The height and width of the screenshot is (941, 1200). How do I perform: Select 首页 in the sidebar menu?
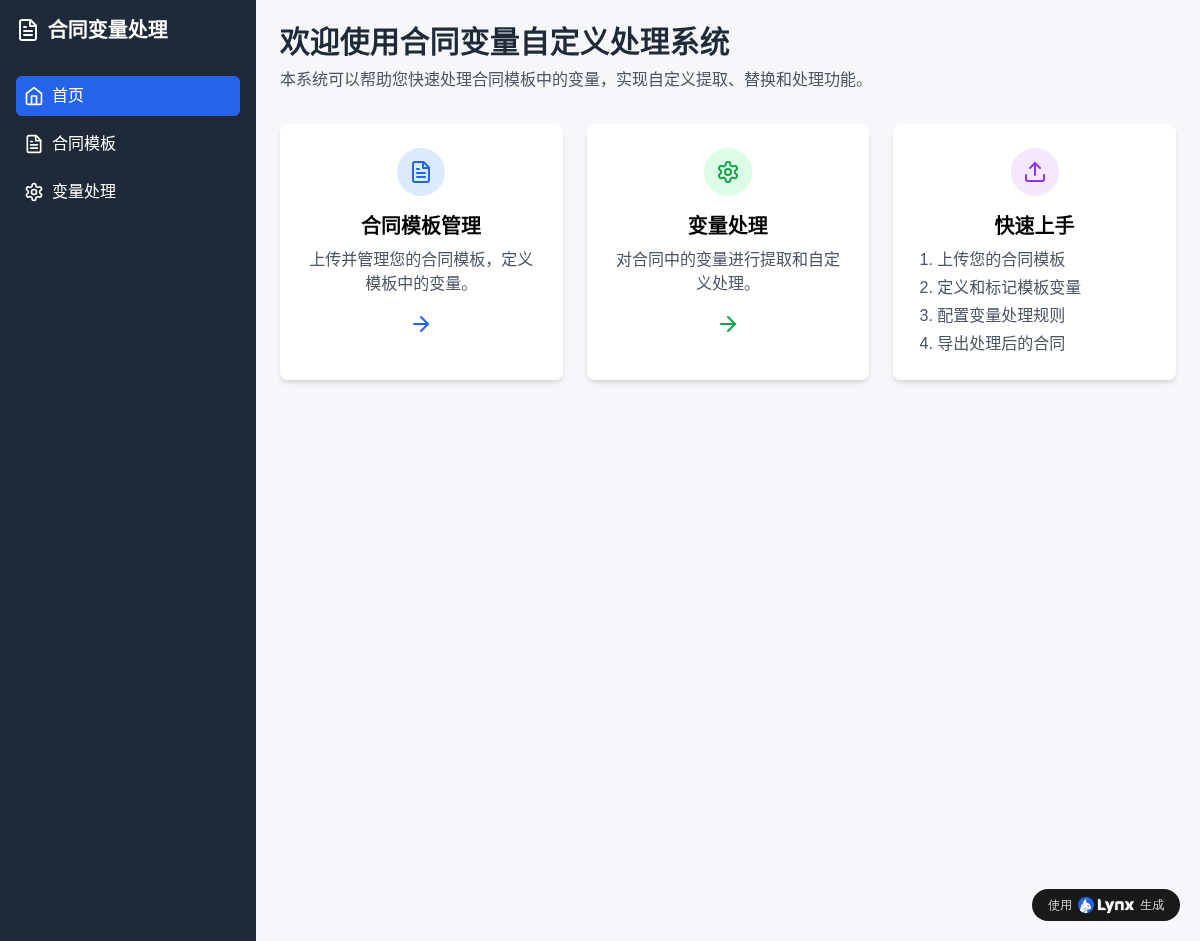point(68,96)
